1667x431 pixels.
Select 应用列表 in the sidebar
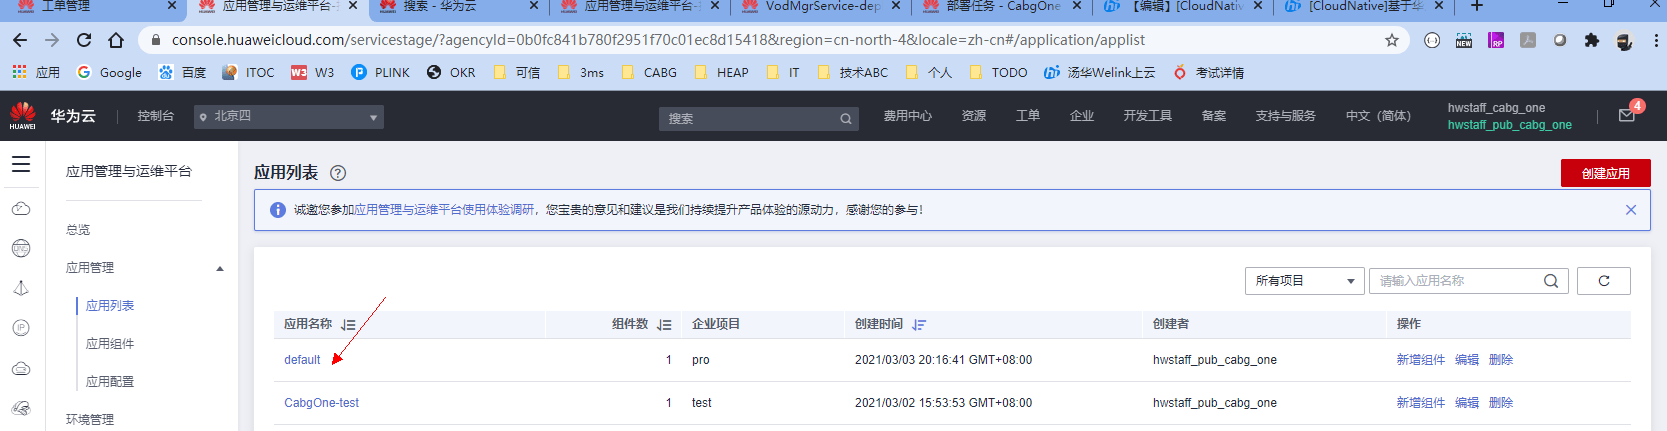(x=110, y=306)
